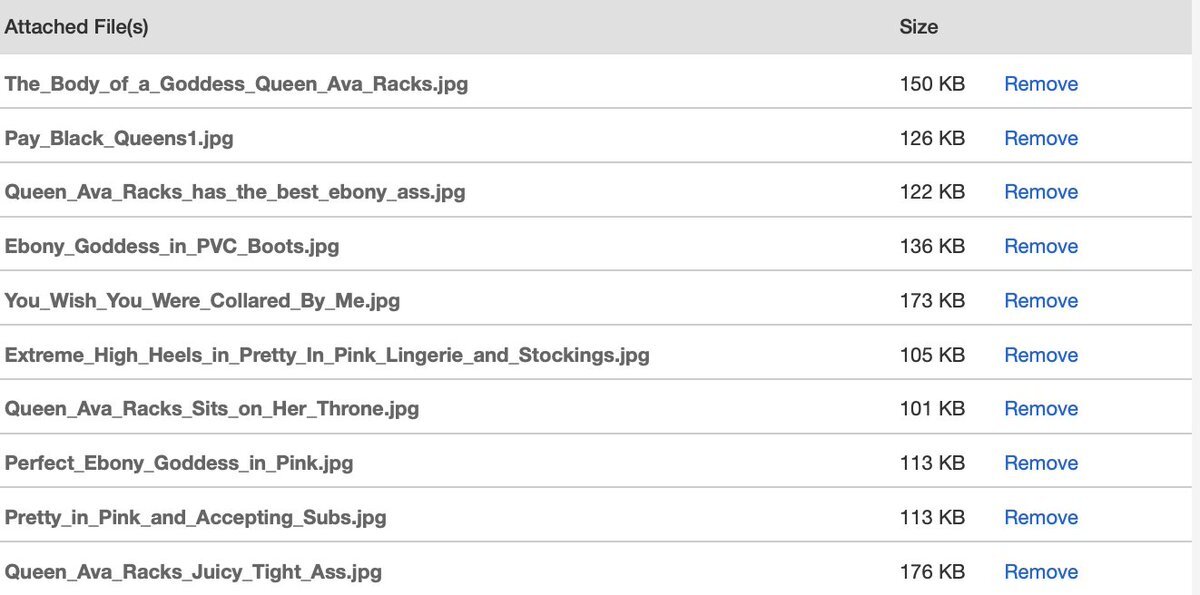Image resolution: width=1200 pixels, height=595 pixels.
Task: Remove the 122 KB attached file
Action: click(x=1040, y=192)
